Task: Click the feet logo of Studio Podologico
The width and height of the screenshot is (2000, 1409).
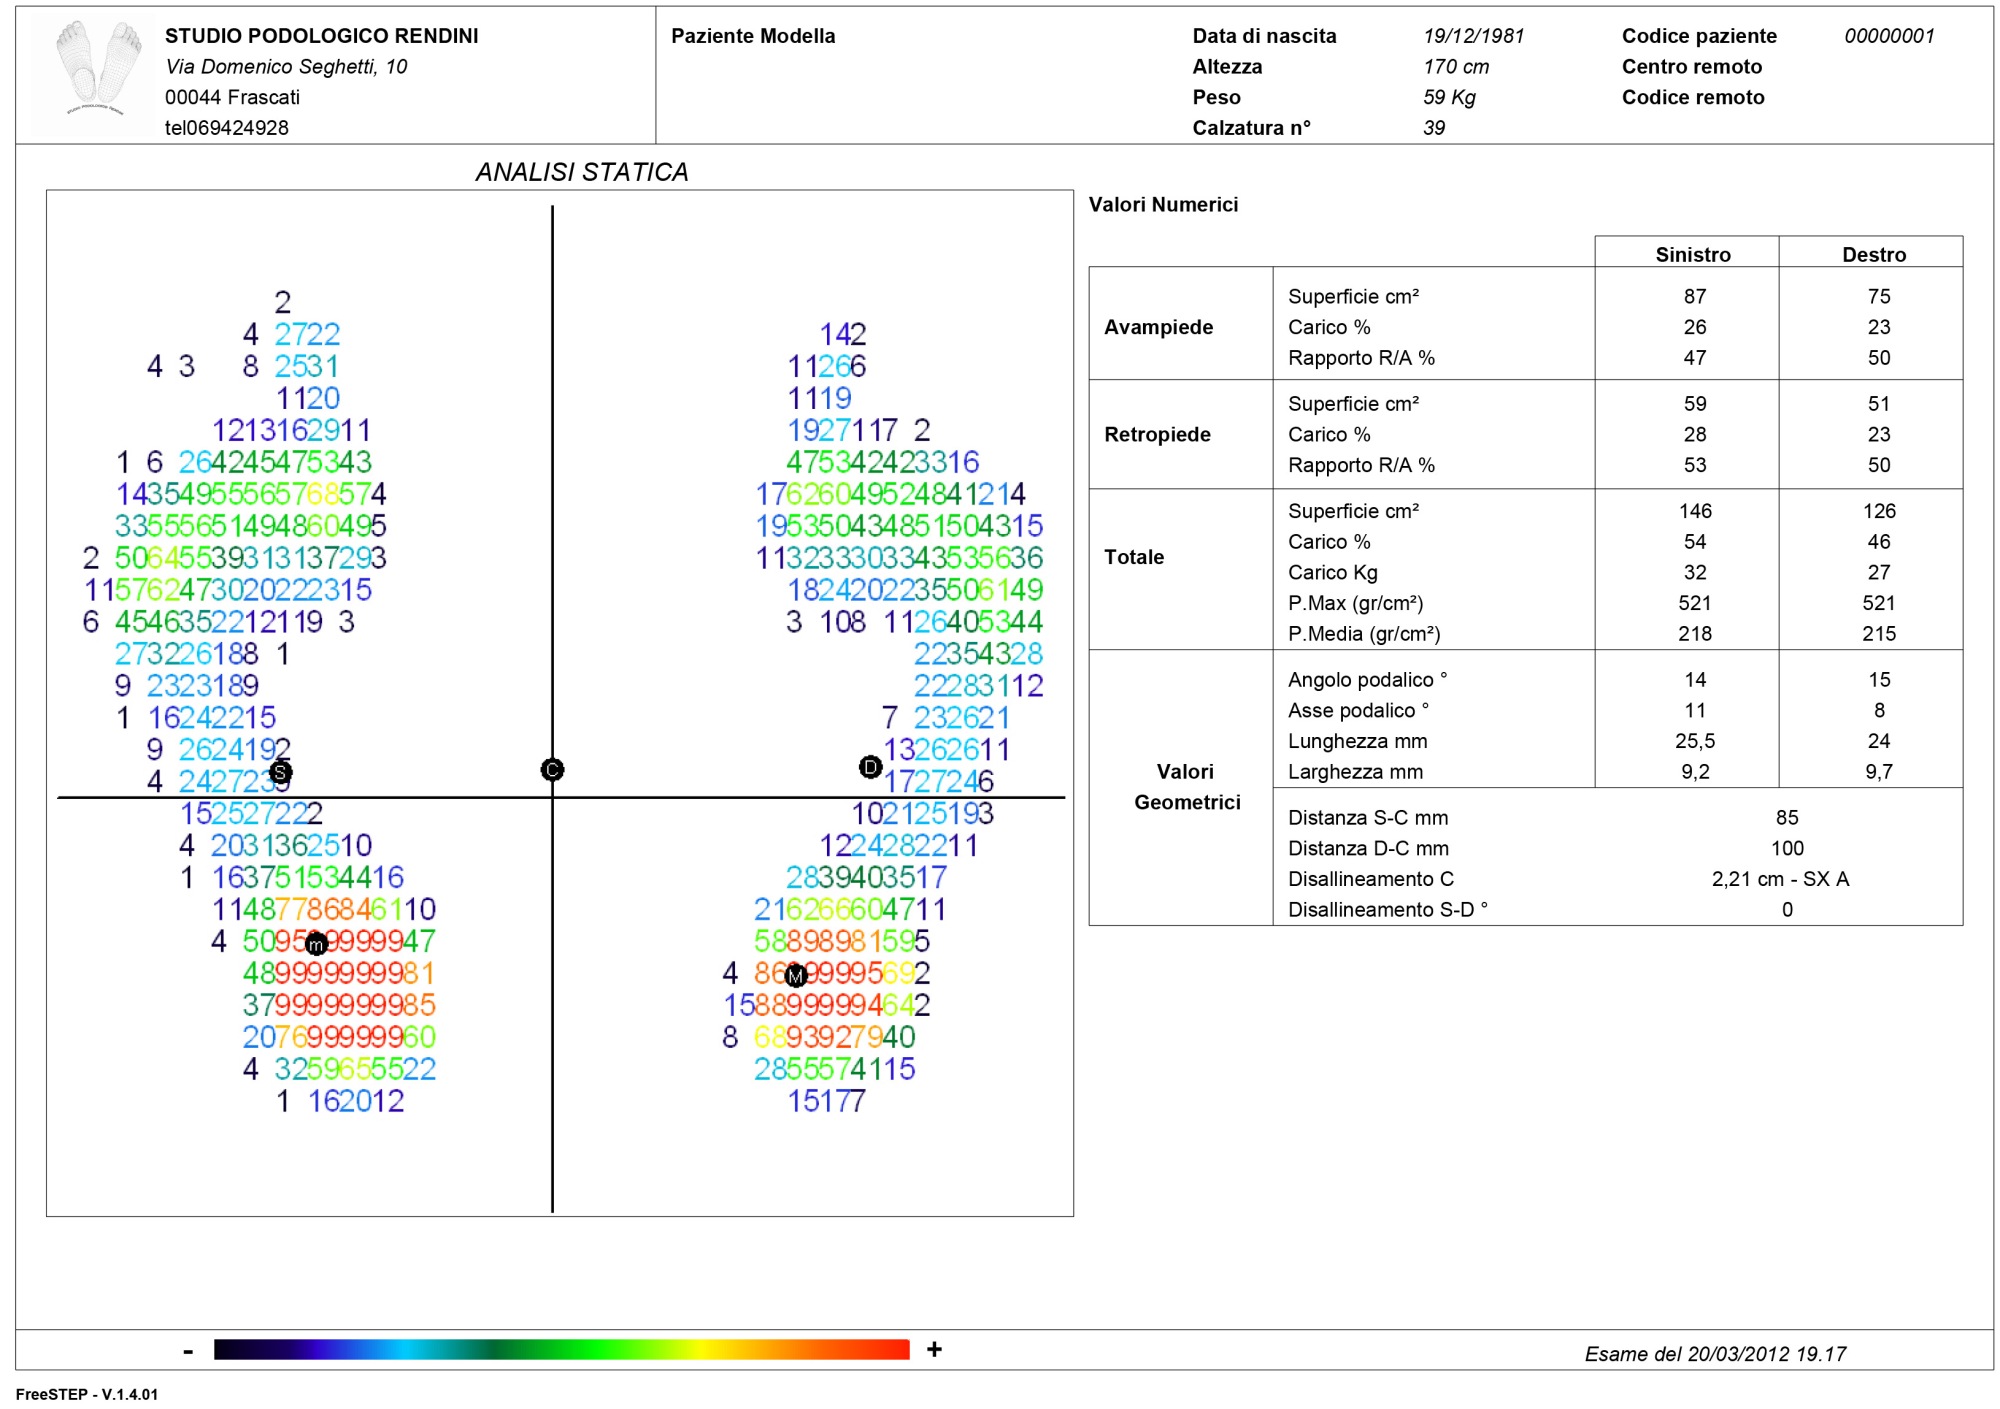Action: 98,68
